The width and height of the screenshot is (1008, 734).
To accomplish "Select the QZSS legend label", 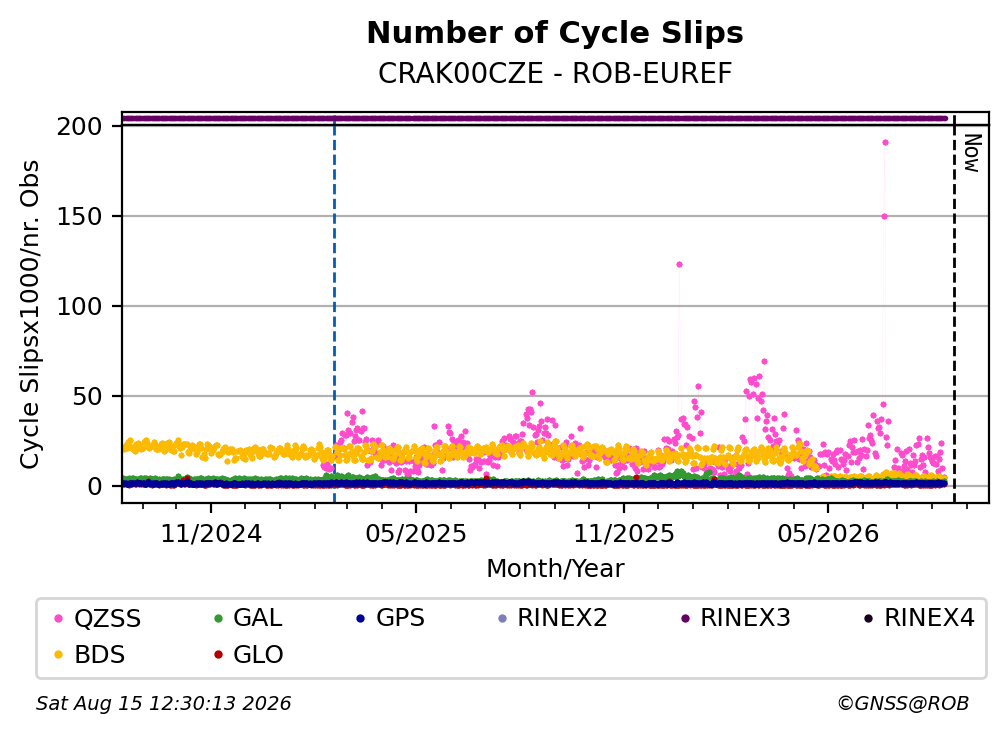I will click(x=107, y=618).
